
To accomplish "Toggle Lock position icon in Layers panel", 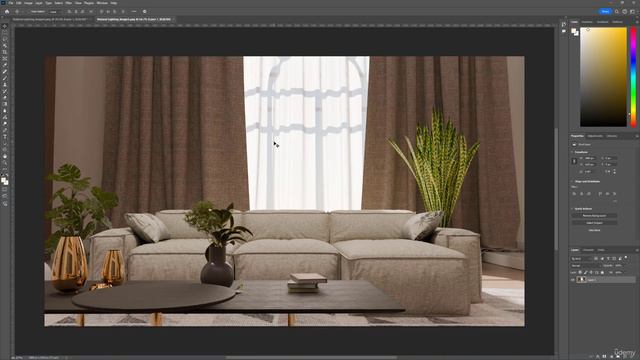I will click(x=591, y=272).
